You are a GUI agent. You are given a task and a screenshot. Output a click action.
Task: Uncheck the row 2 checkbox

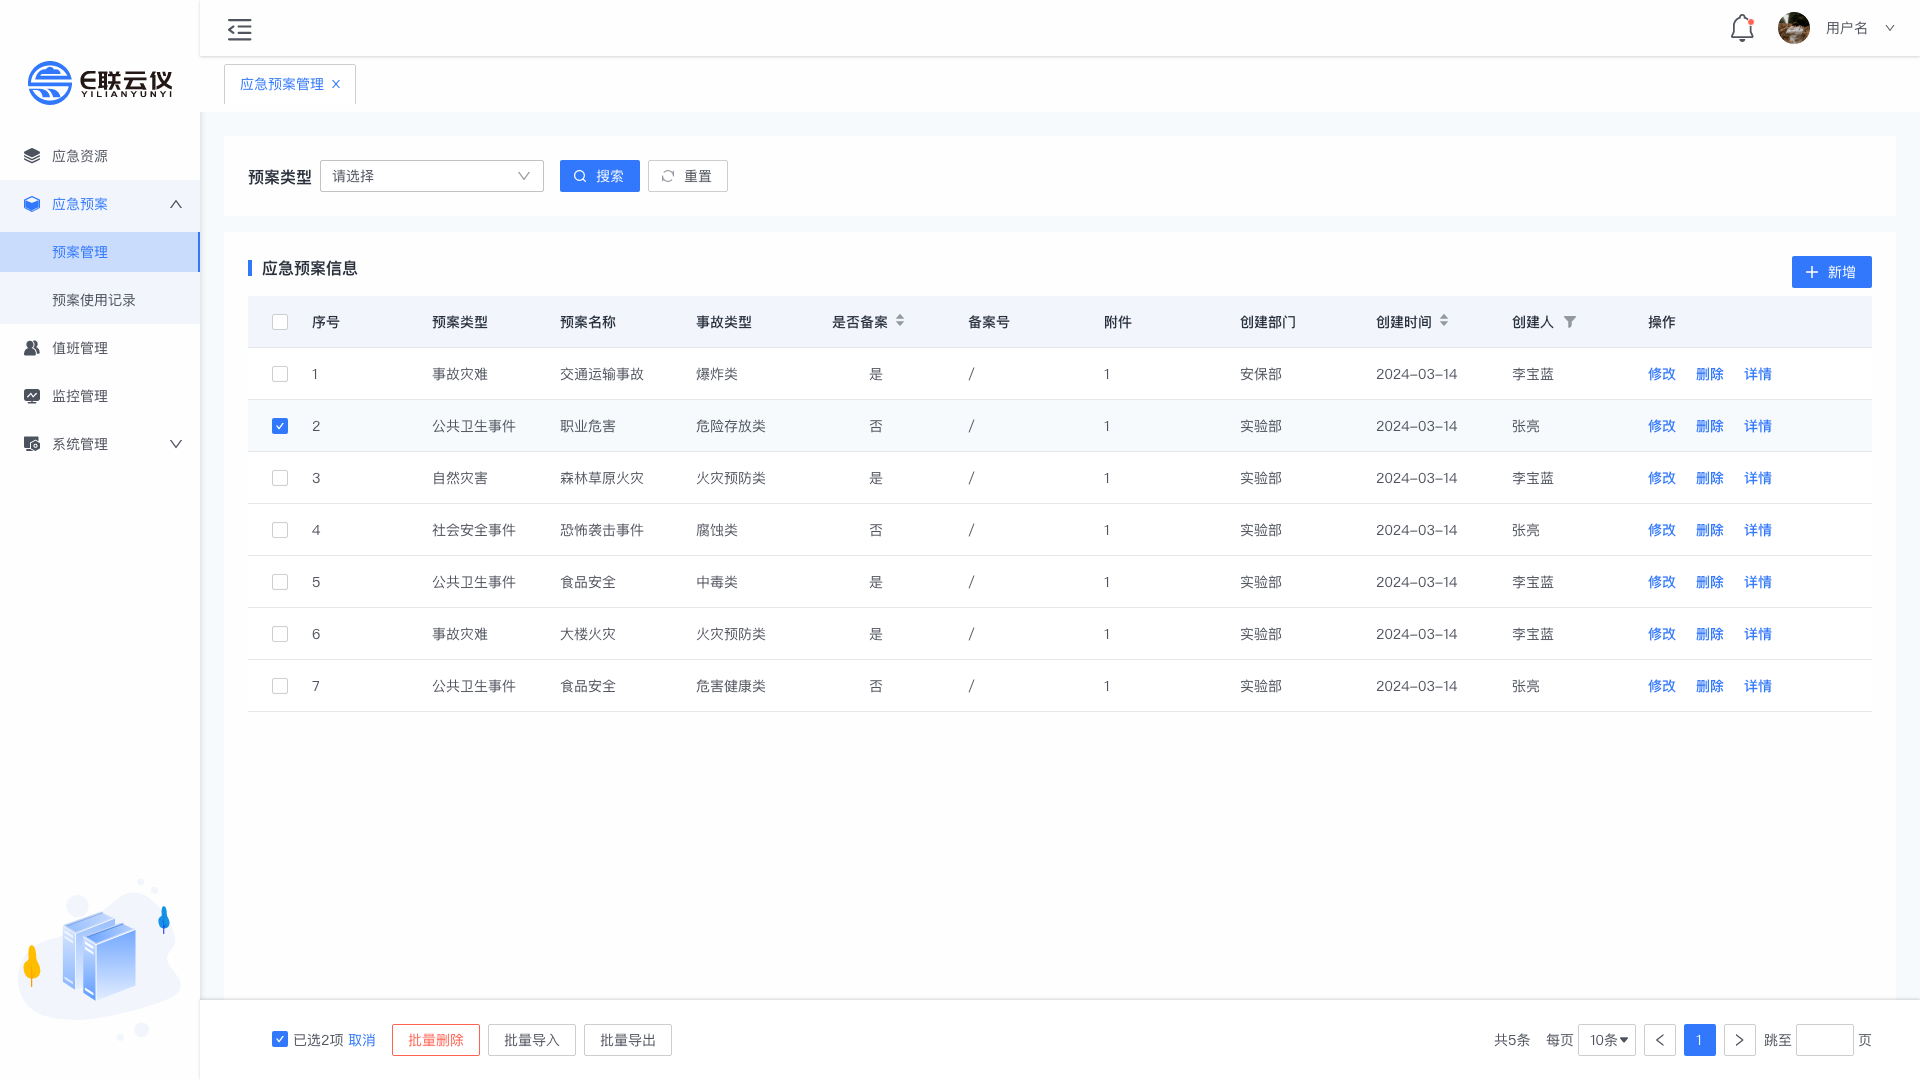coord(280,426)
